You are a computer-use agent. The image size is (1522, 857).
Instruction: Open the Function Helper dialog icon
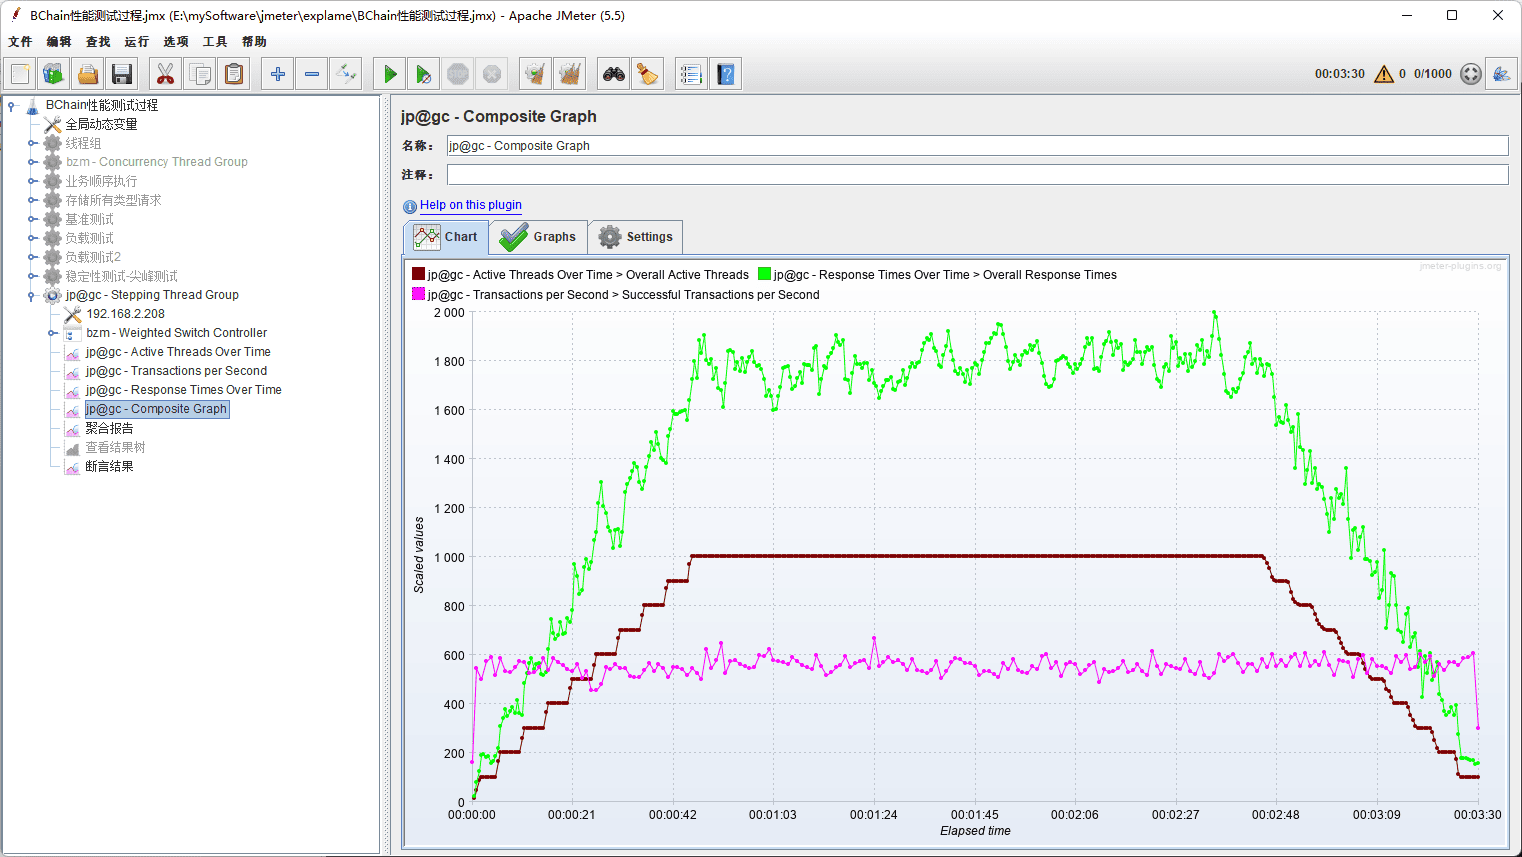pyautogui.click(x=691, y=74)
